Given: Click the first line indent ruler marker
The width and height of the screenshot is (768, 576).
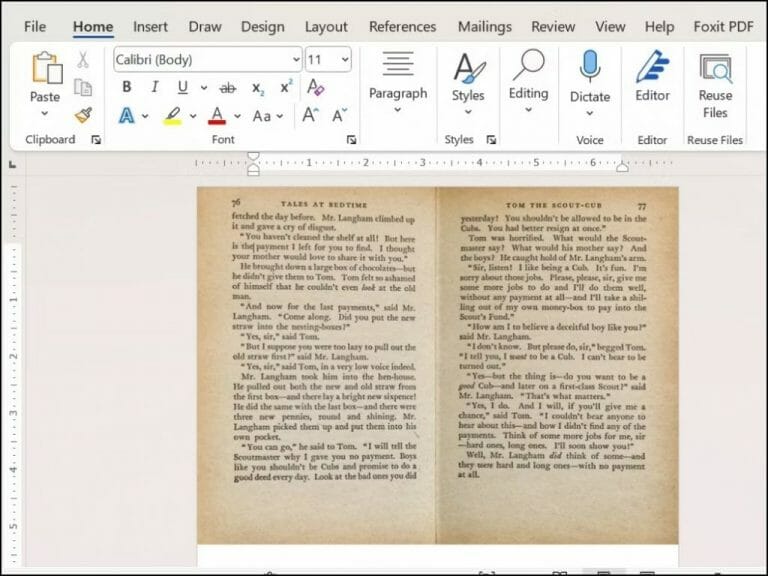Looking at the screenshot, I should point(253,156).
